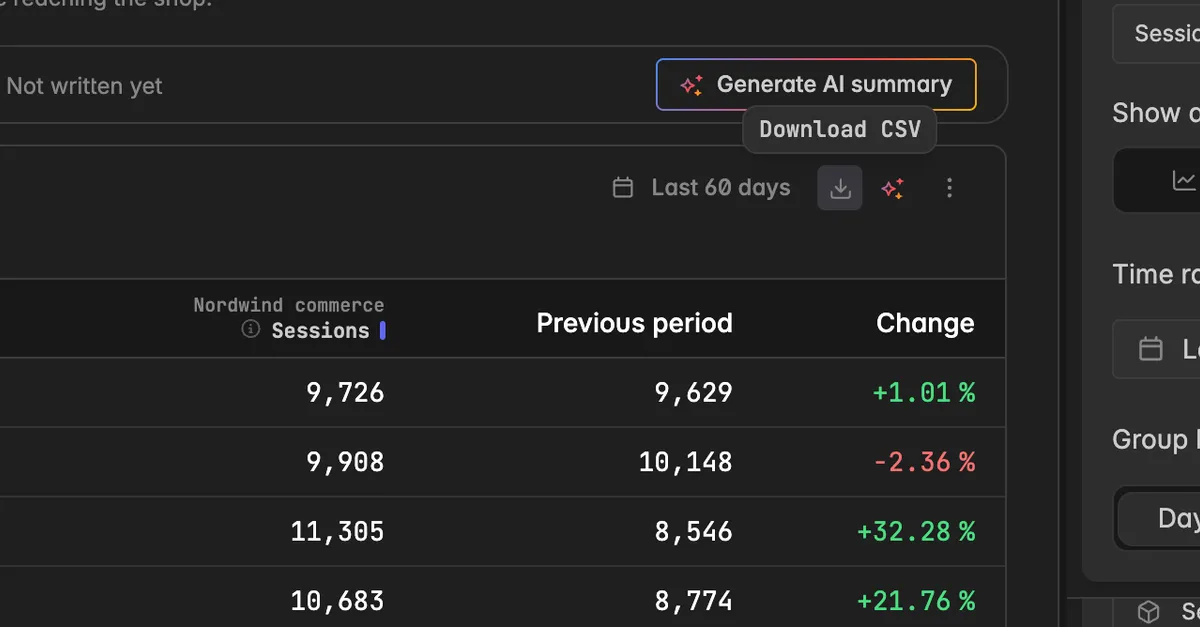The height and width of the screenshot is (627, 1200).
Task: Click the AI sparkle icon beside download
Action: pos(892,188)
